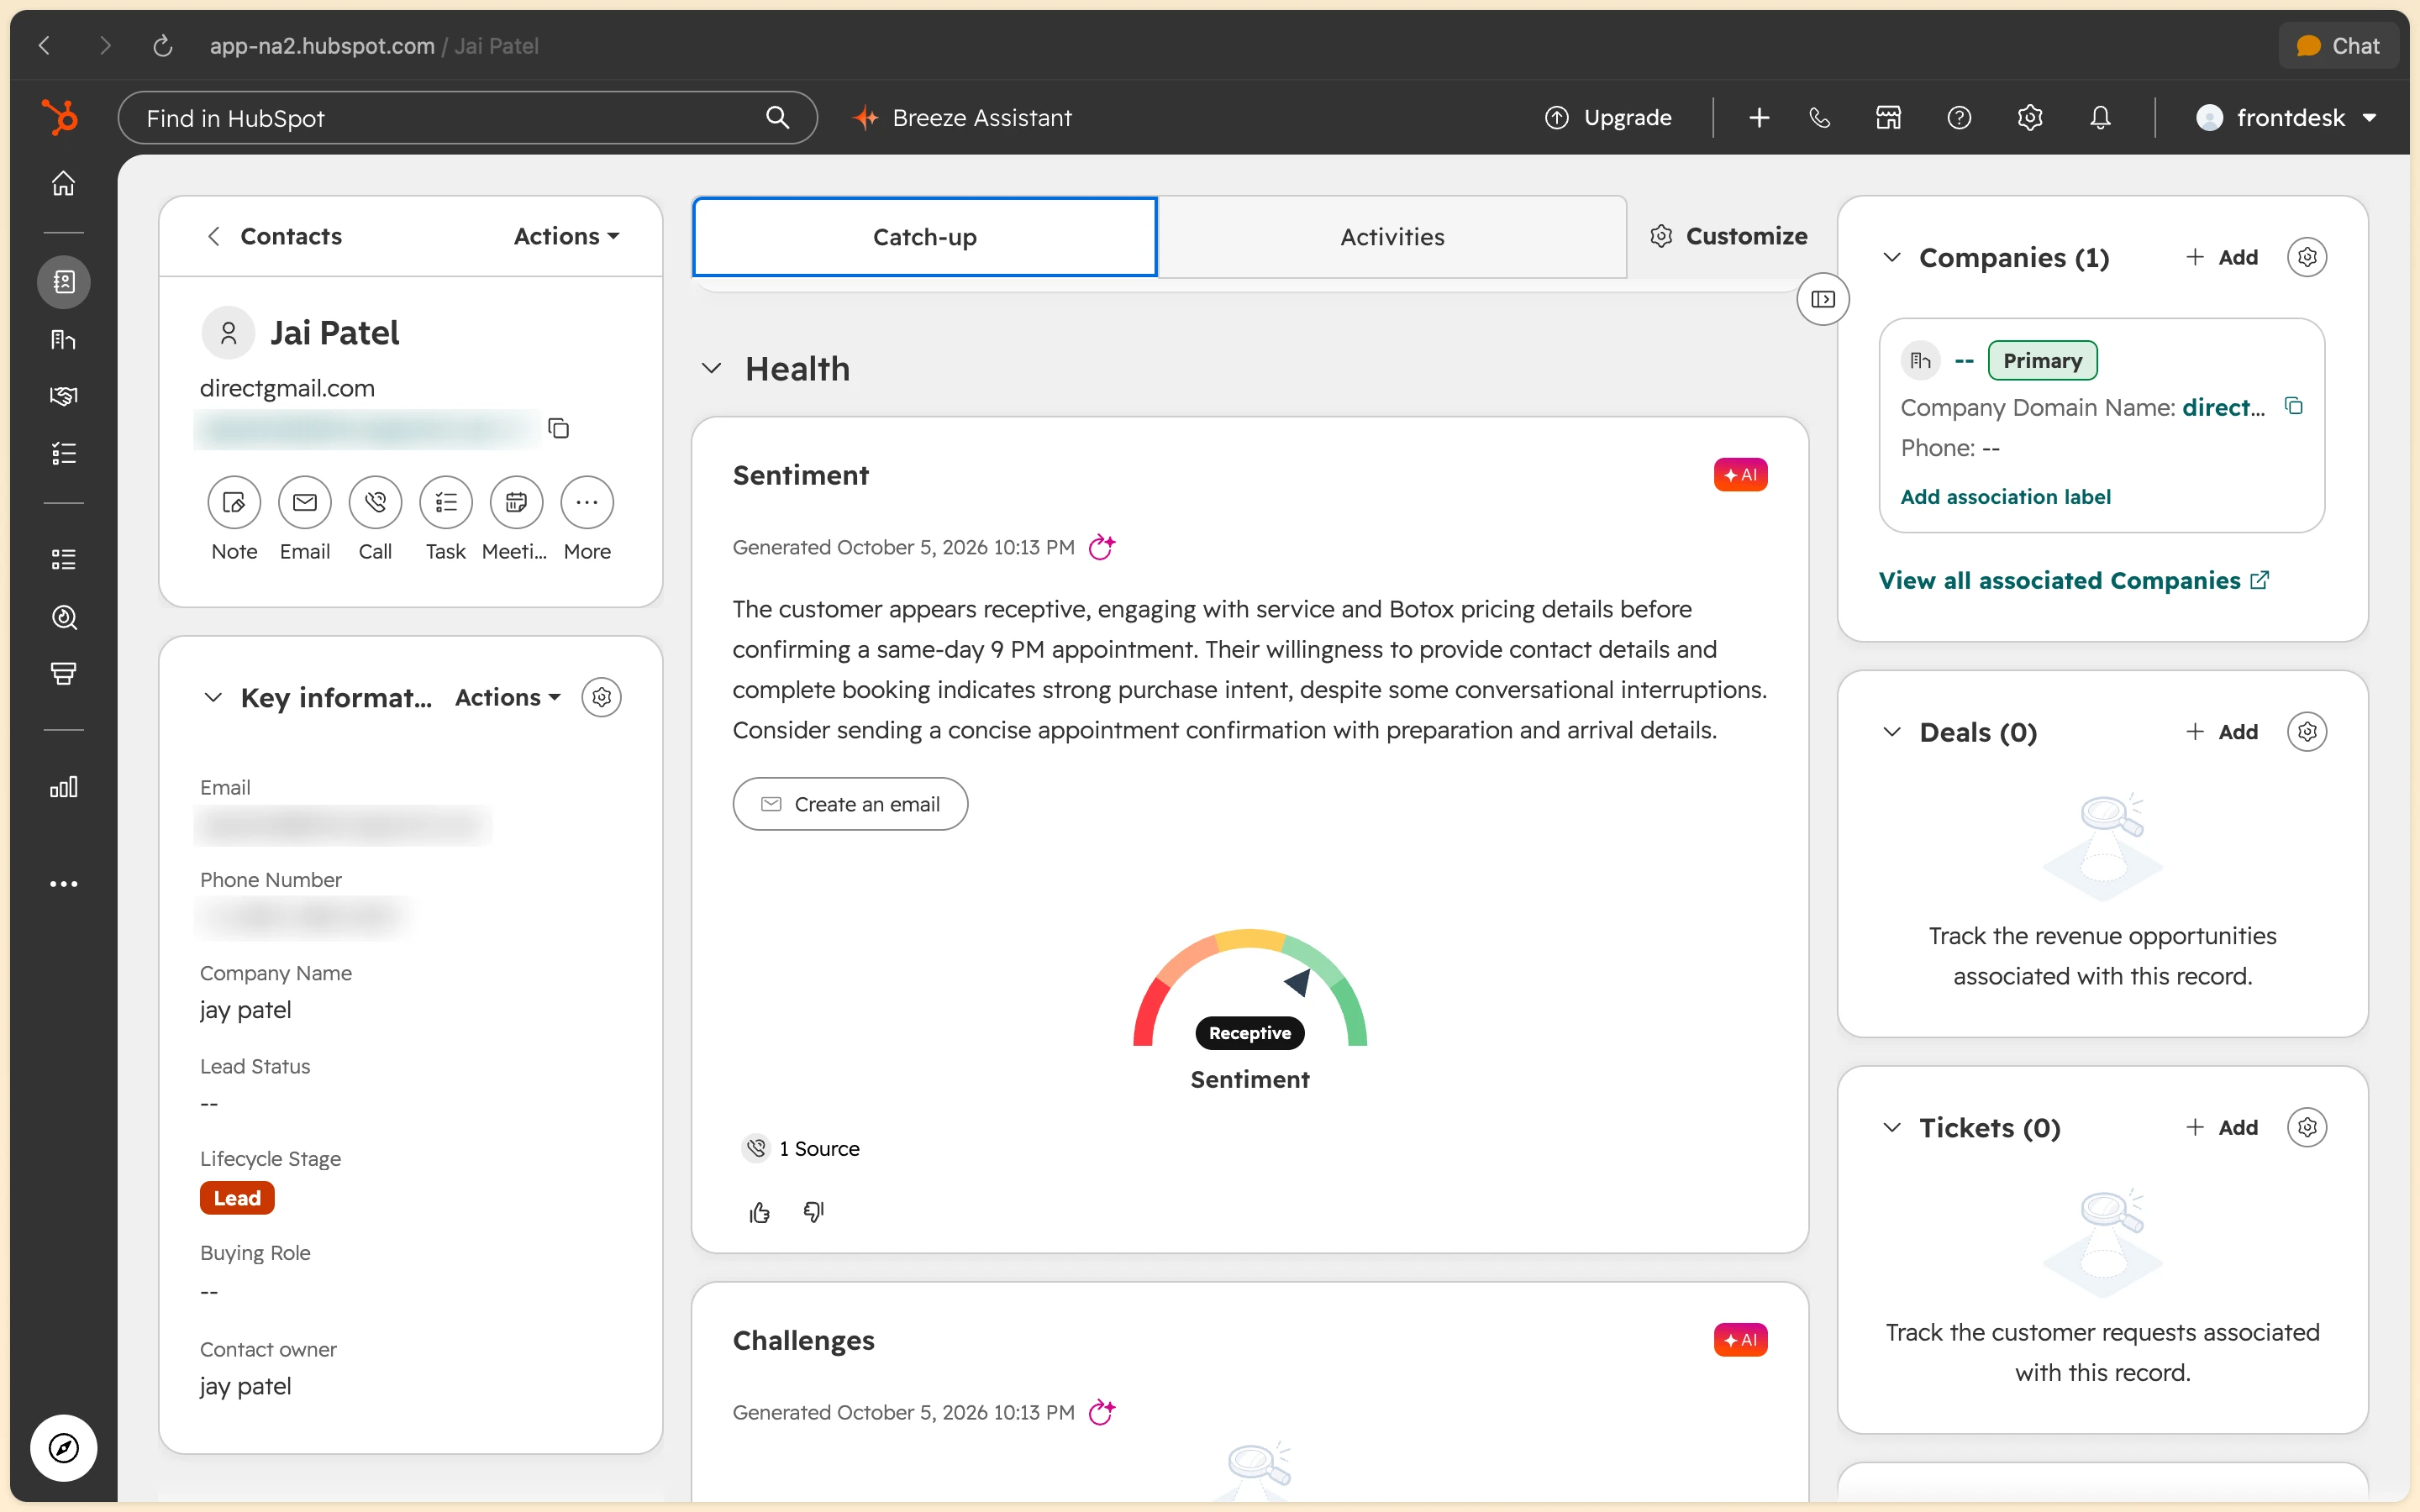Click the Find in HubSpot search field
2420x1512 pixels.
(x=467, y=118)
